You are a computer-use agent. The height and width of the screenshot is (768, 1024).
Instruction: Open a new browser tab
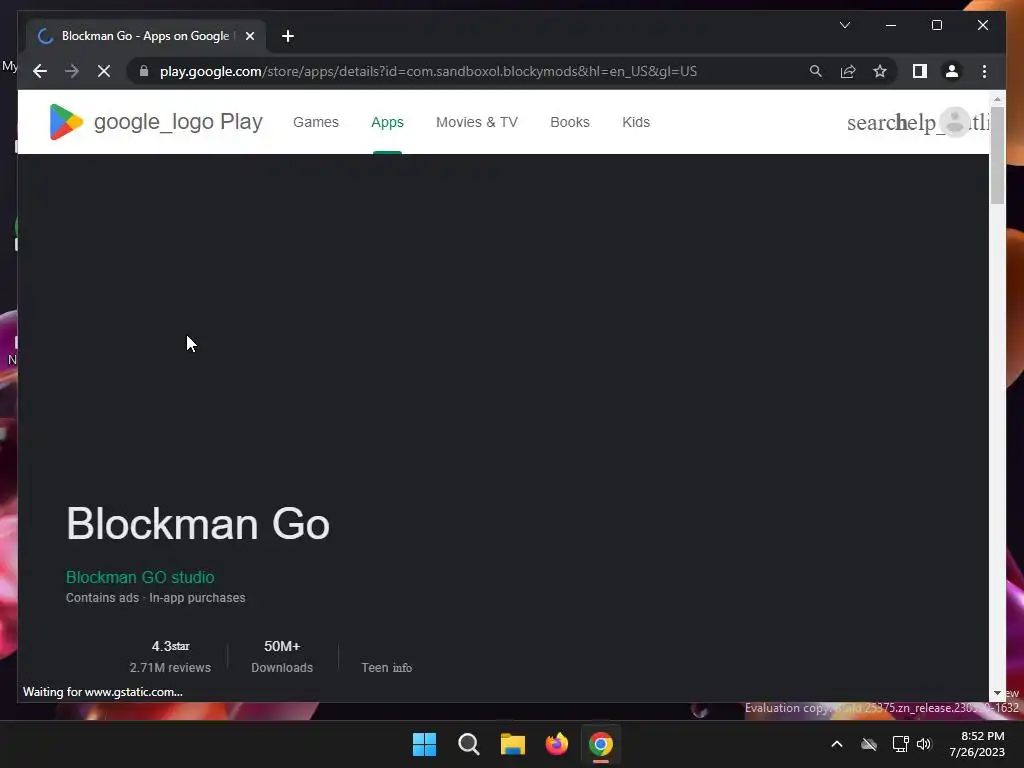pos(288,36)
